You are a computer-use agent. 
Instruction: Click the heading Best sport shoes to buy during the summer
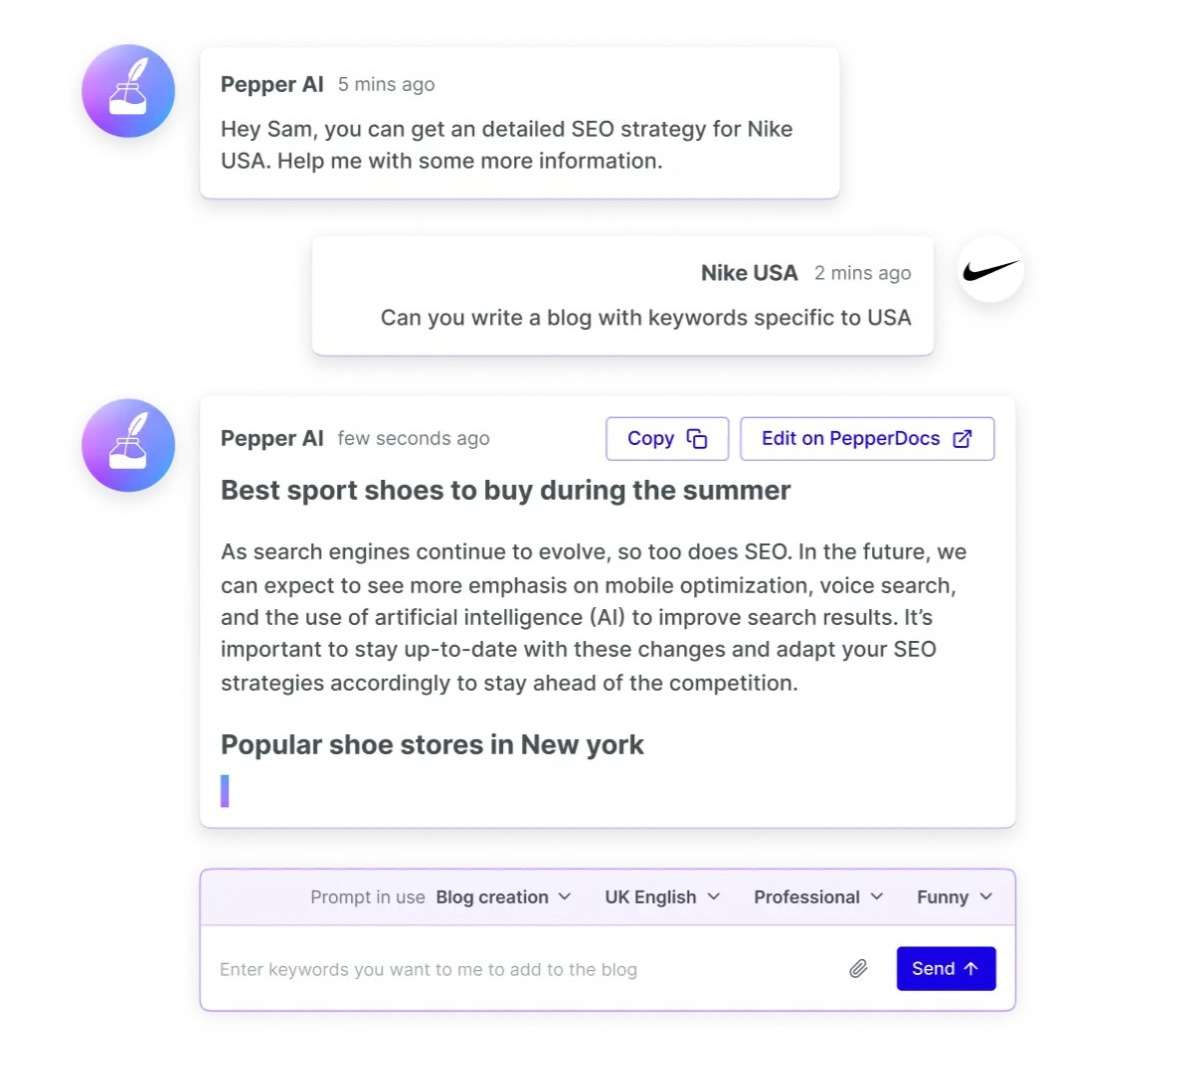(x=505, y=490)
